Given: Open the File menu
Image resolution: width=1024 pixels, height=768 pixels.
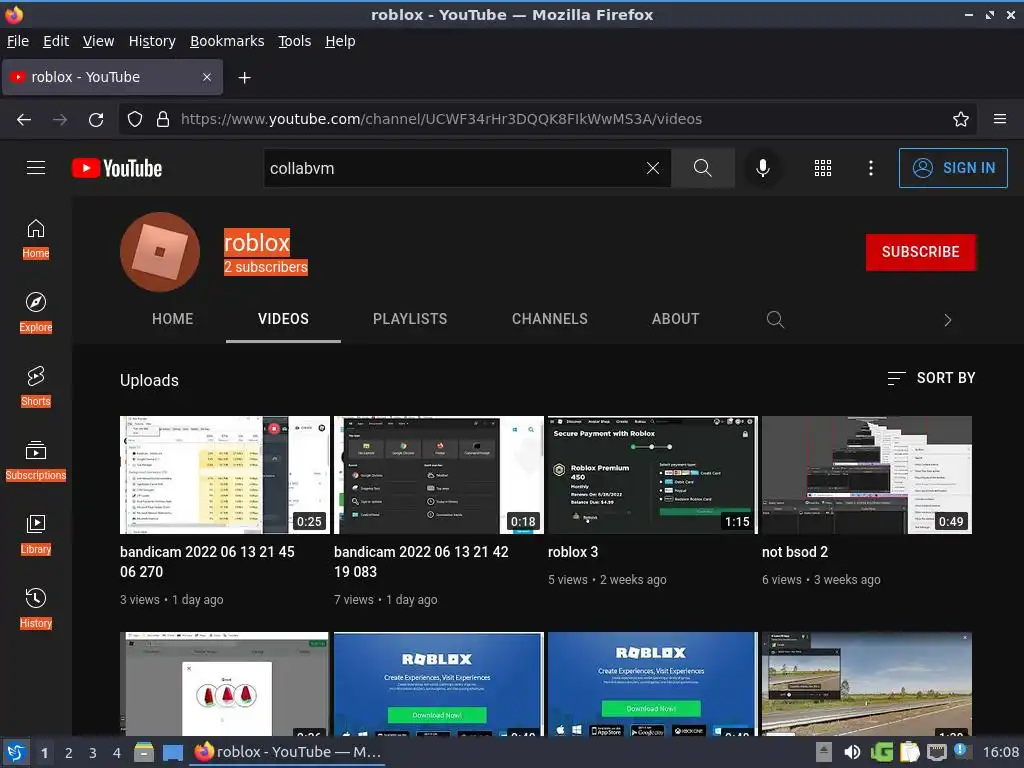Looking at the screenshot, I should (18, 41).
